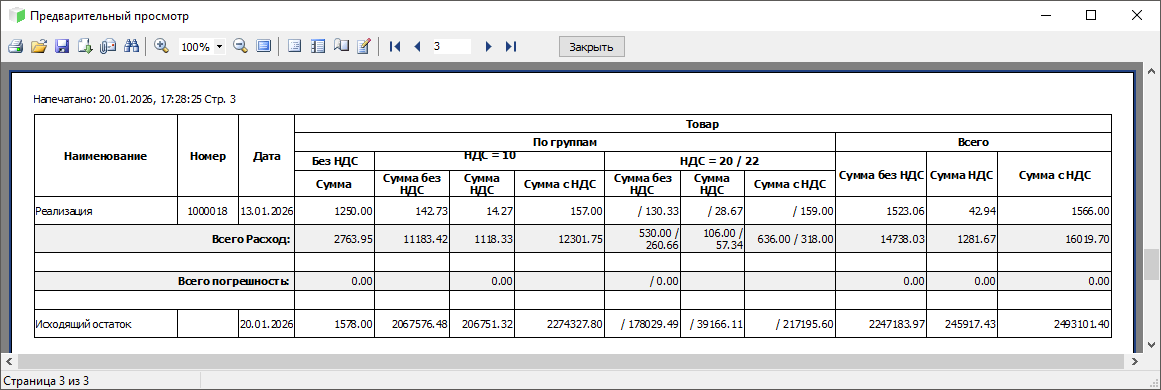The width and height of the screenshot is (1161, 390).
Task: Maximize the preview window
Action: tap(1090, 15)
